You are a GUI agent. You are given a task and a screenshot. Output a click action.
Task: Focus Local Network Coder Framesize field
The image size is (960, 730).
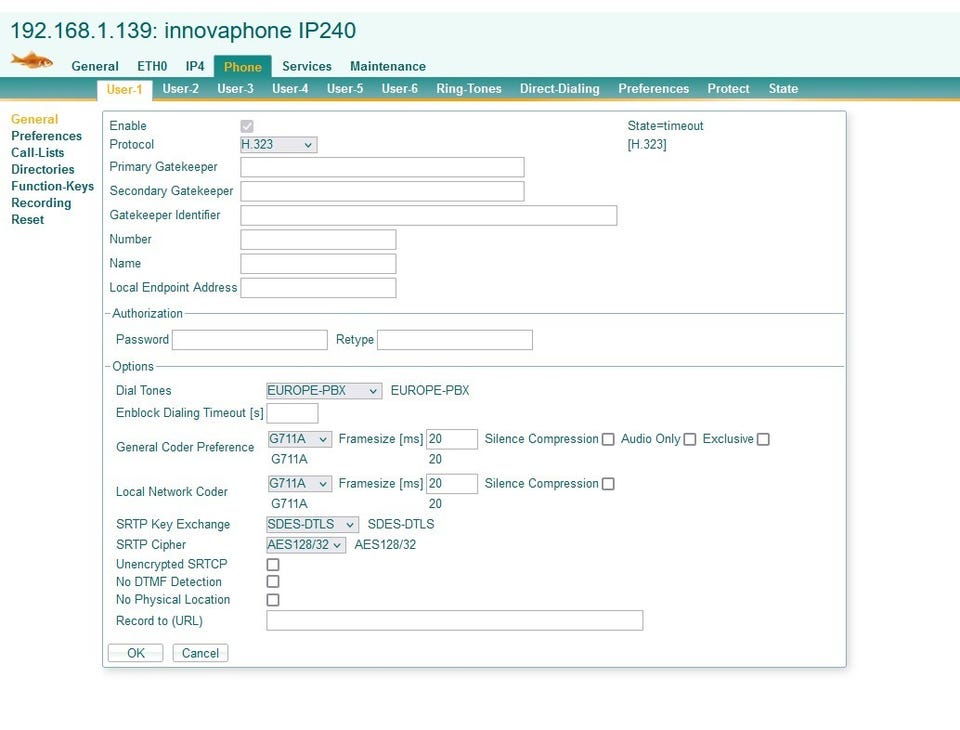[452, 484]
